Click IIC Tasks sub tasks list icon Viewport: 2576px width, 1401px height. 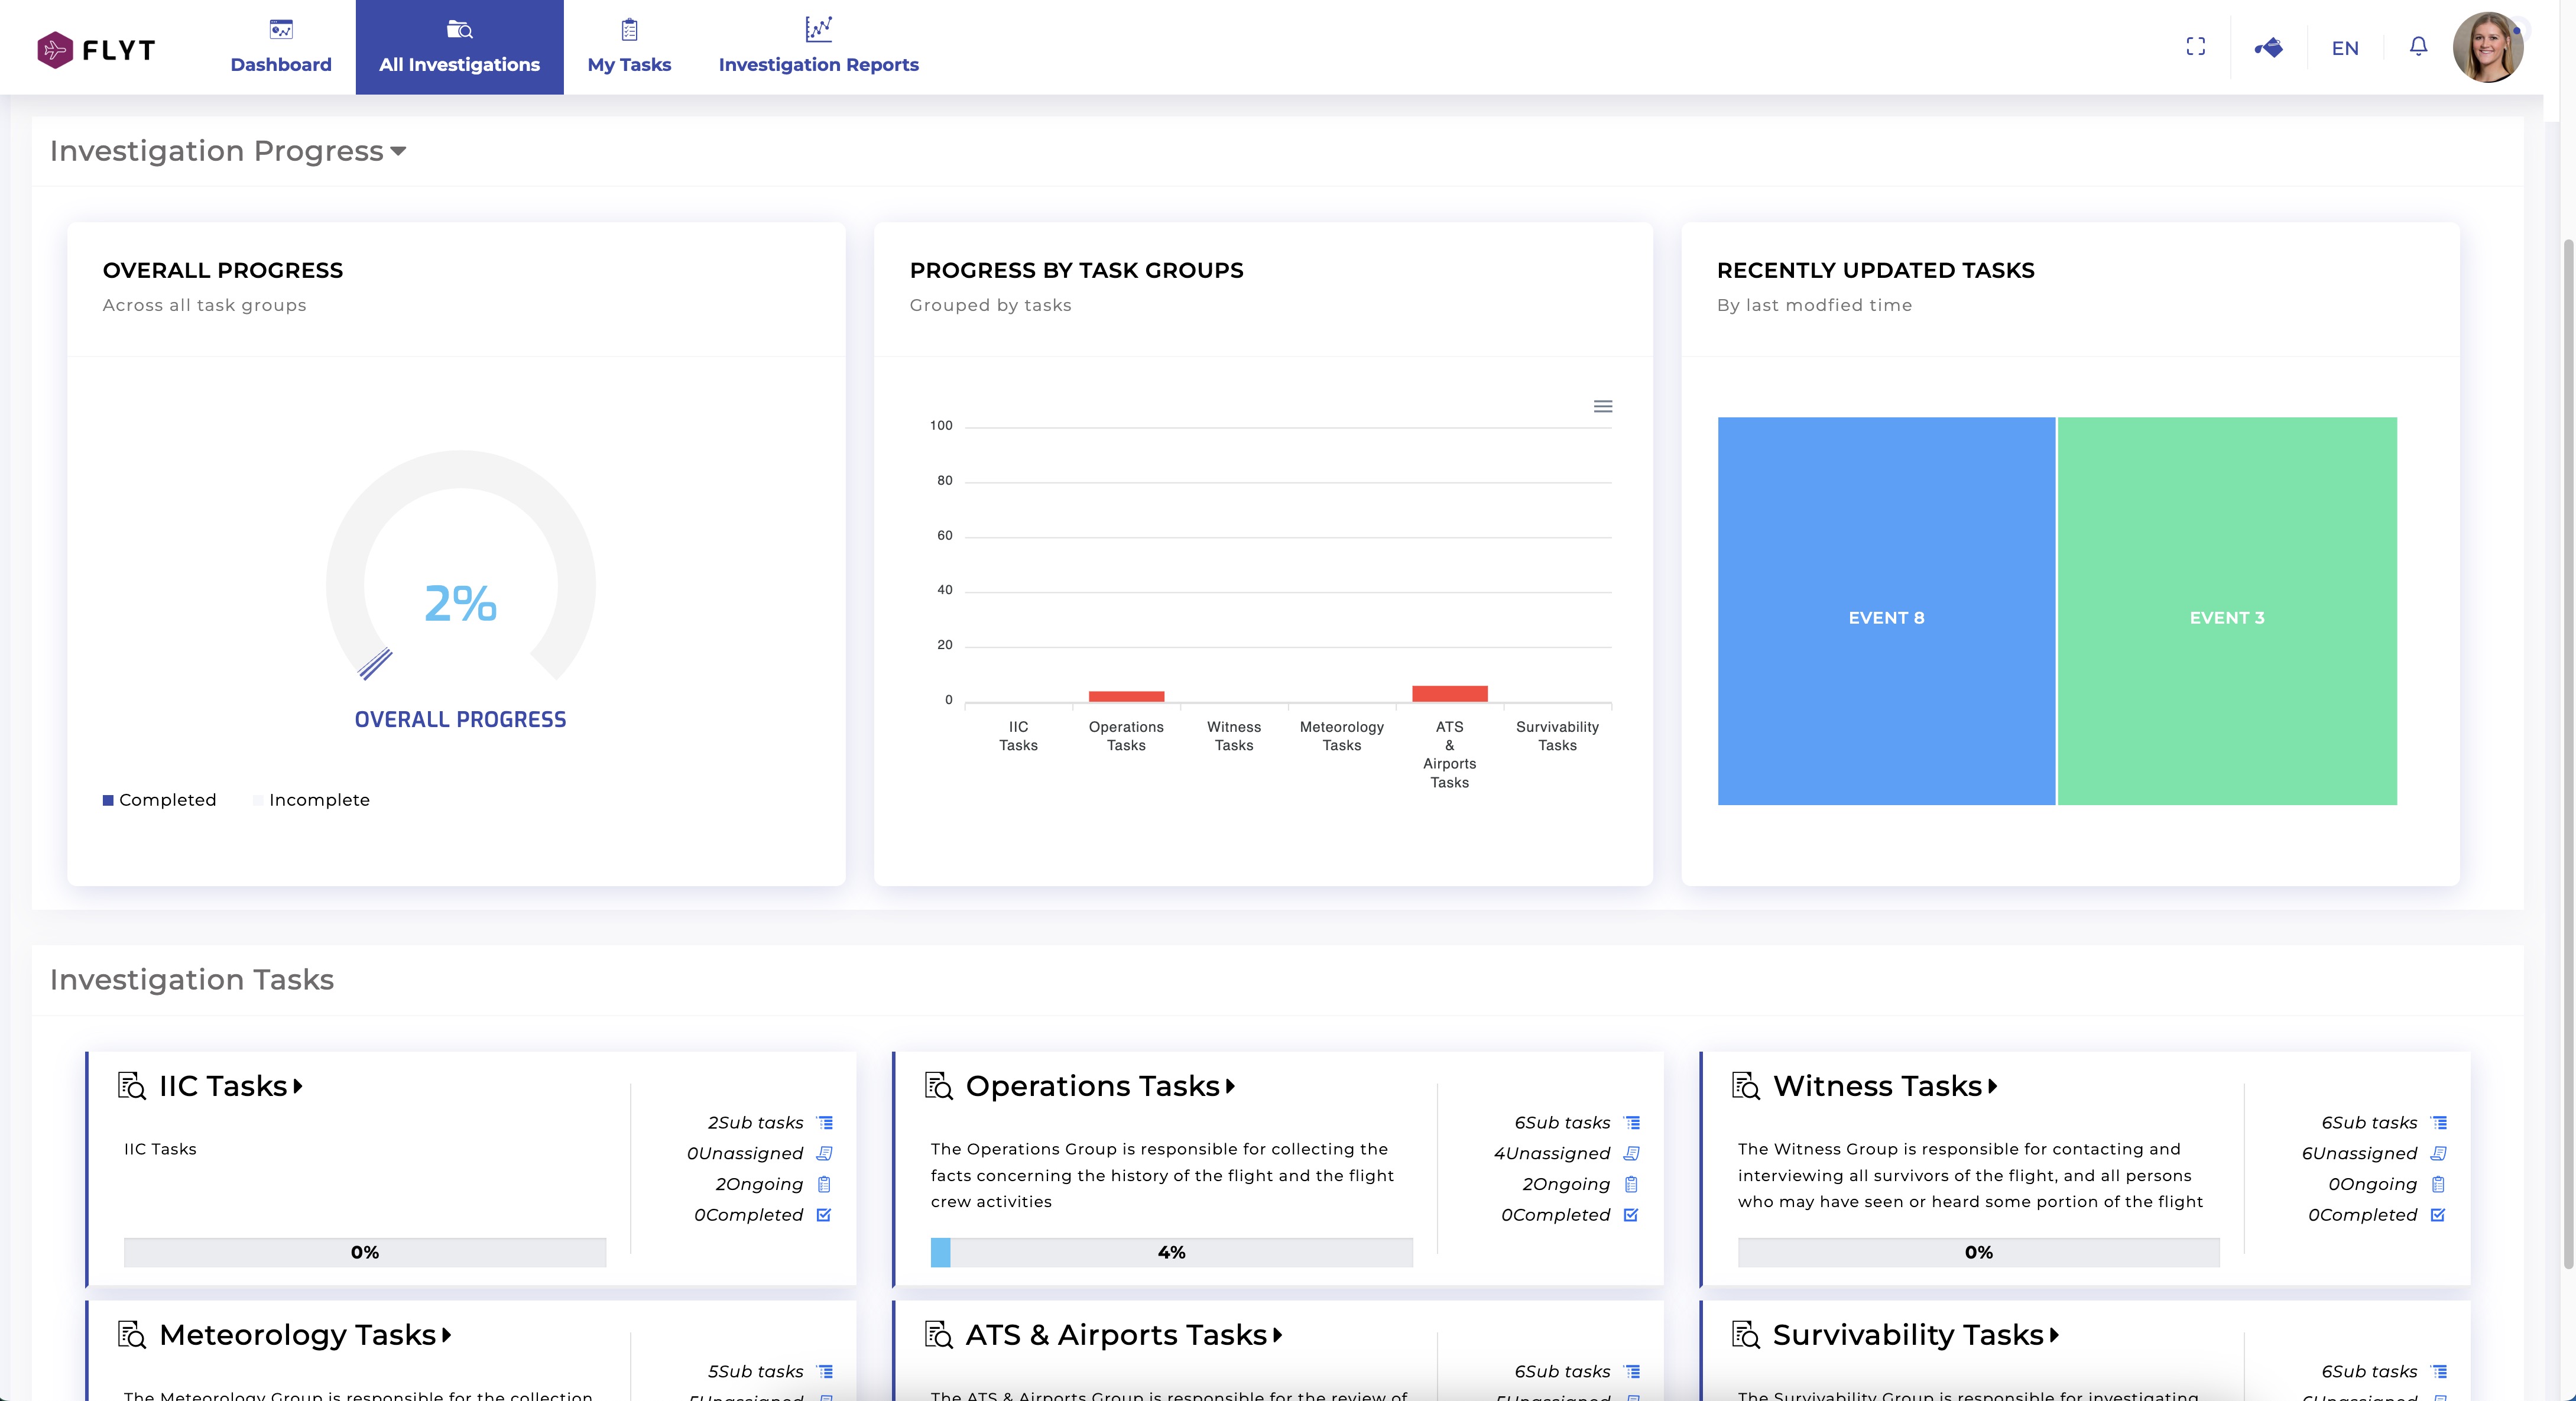pos(825,1123)
